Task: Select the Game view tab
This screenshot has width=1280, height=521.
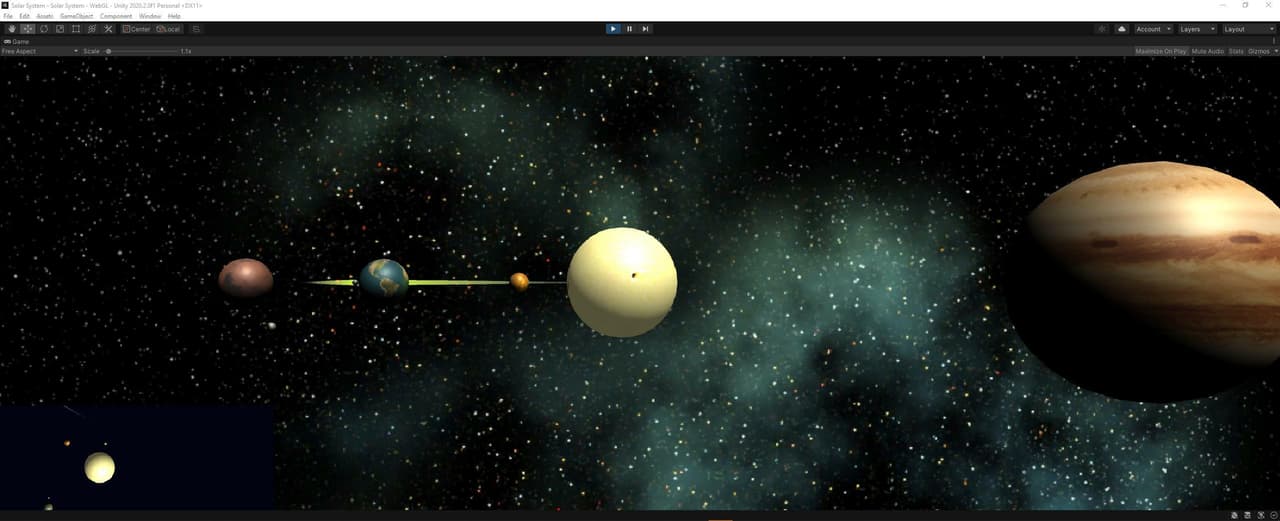Action: coord(17,41)
